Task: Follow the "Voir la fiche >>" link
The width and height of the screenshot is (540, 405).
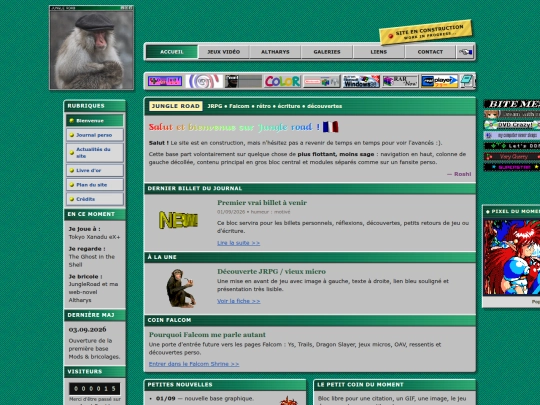Action: tap(238, 301)
